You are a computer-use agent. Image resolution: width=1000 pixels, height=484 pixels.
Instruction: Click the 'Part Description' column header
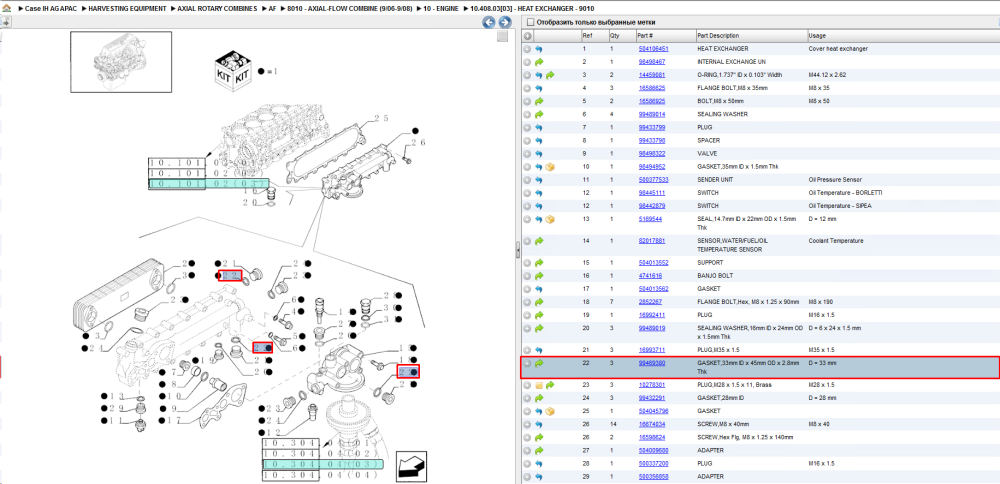751,36
